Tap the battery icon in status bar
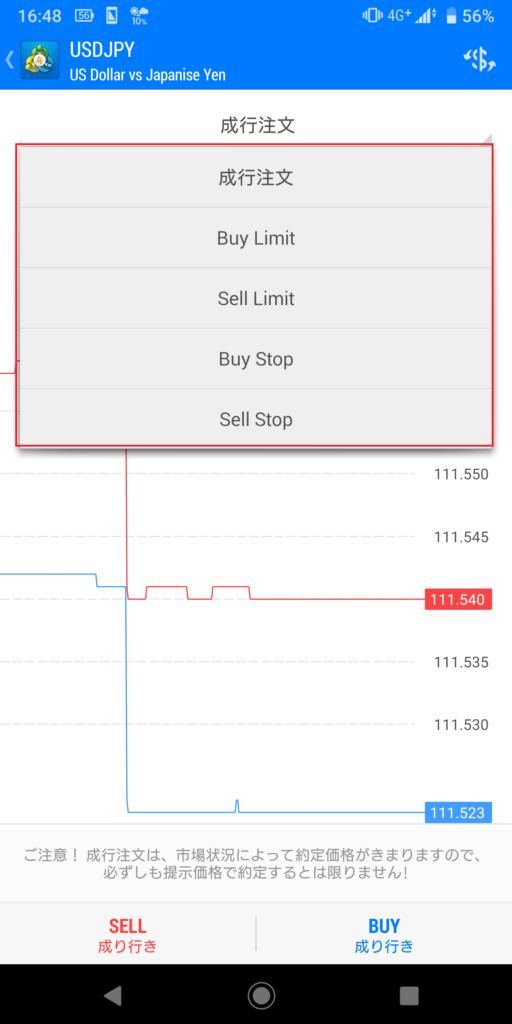This screenshot has height=1024, width=512. pyautogui.click(x=451, y=16)
